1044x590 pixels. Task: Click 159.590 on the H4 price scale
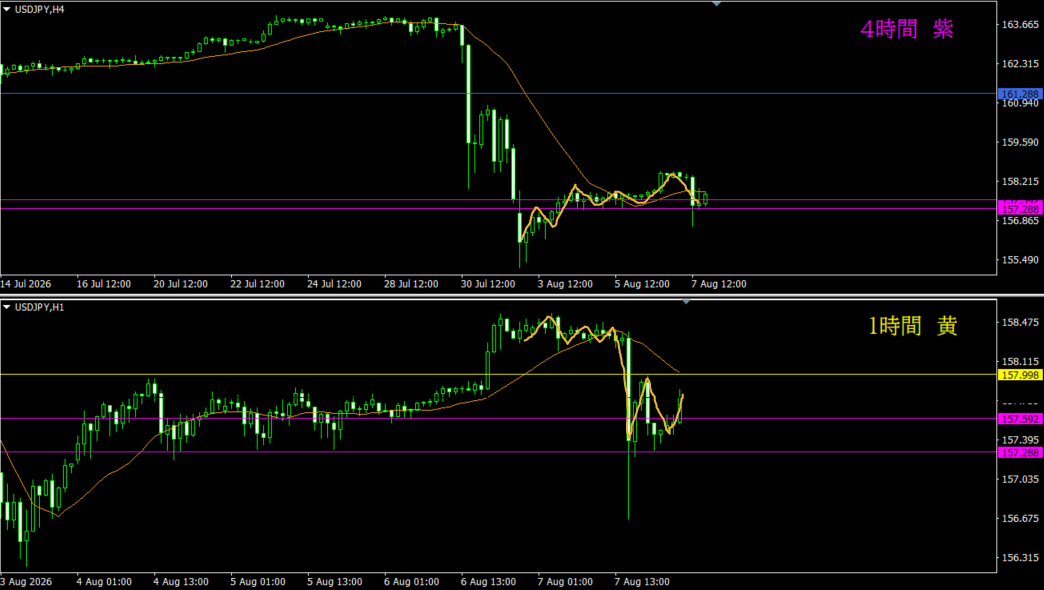click(1020, 142)
